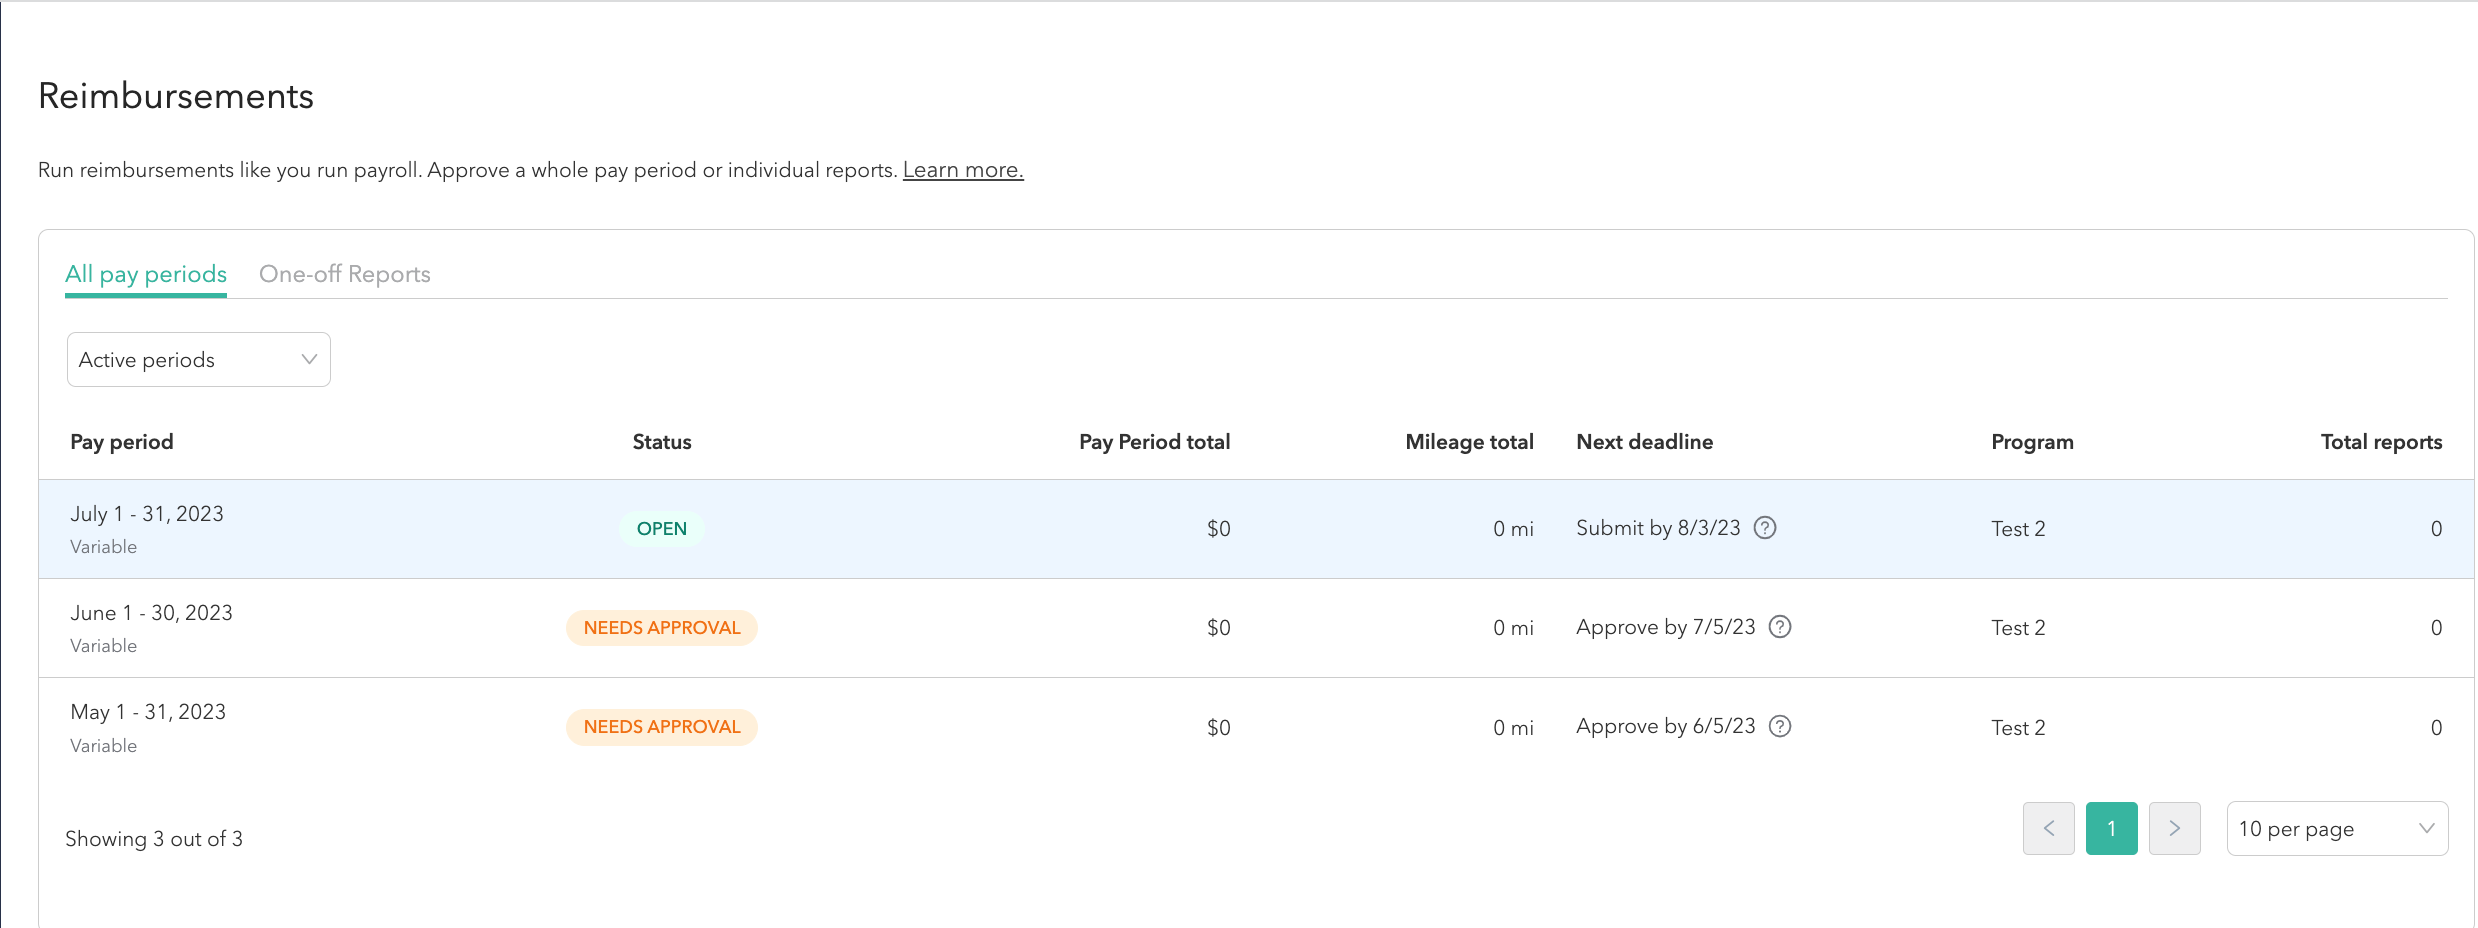
Task: Open July 1 - 31, 2023 pay period
Action: coord(147,514)
